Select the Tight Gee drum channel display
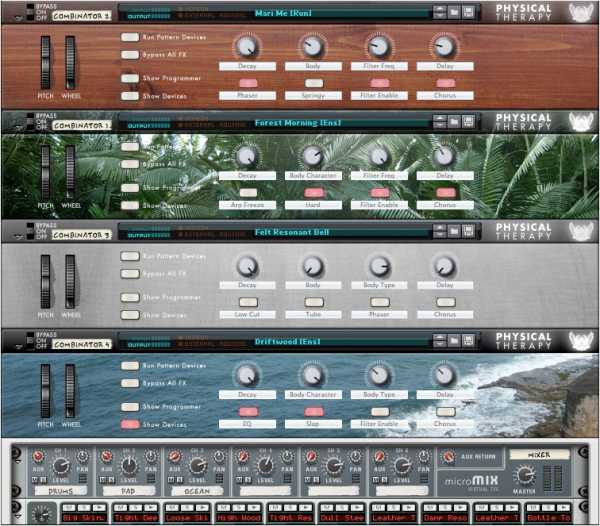The image size is (600, 526). (x=135, y=518)
